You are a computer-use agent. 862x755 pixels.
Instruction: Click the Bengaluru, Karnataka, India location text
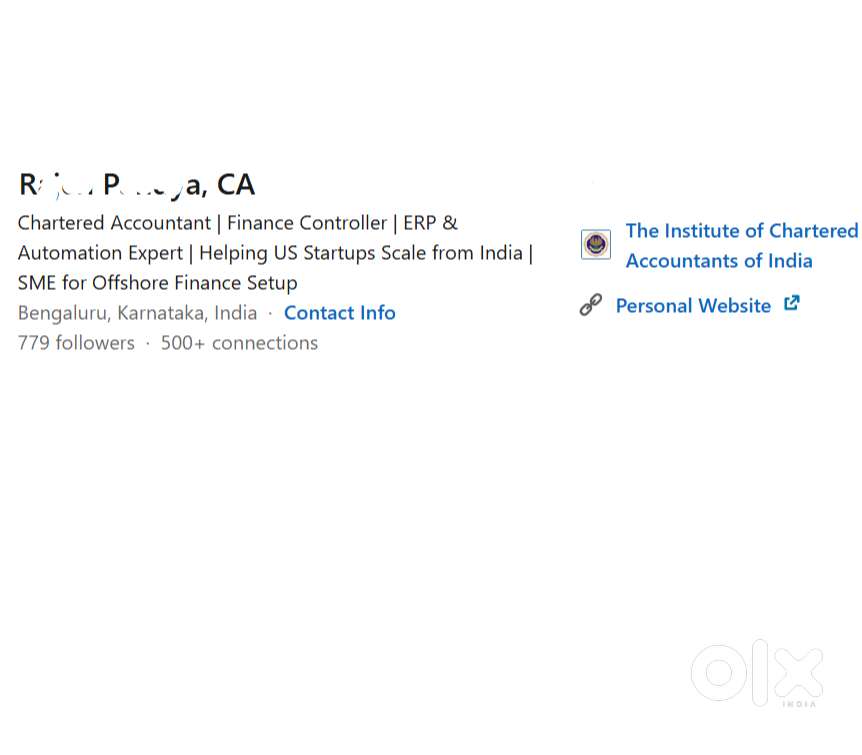pyautogui.click(x=137, y=312)
